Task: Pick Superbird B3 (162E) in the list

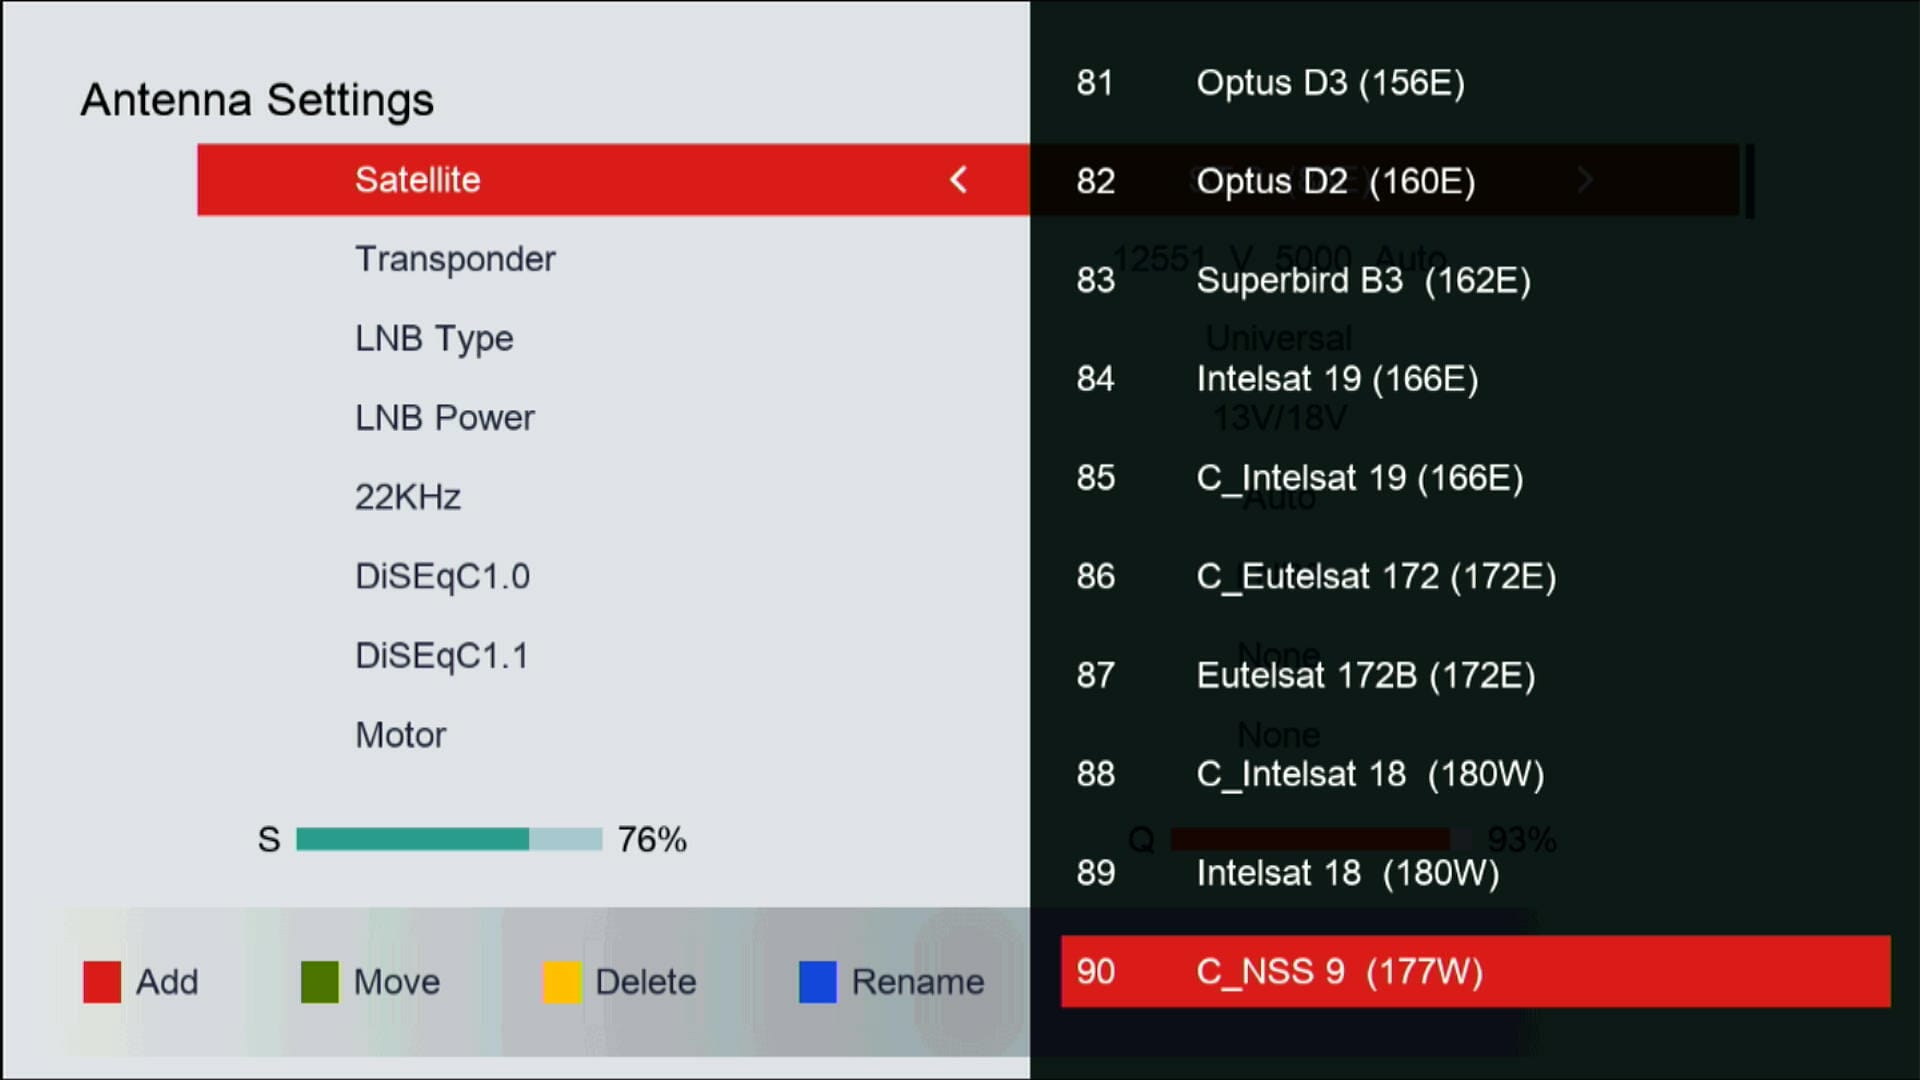Action: tap(1363, 280)
